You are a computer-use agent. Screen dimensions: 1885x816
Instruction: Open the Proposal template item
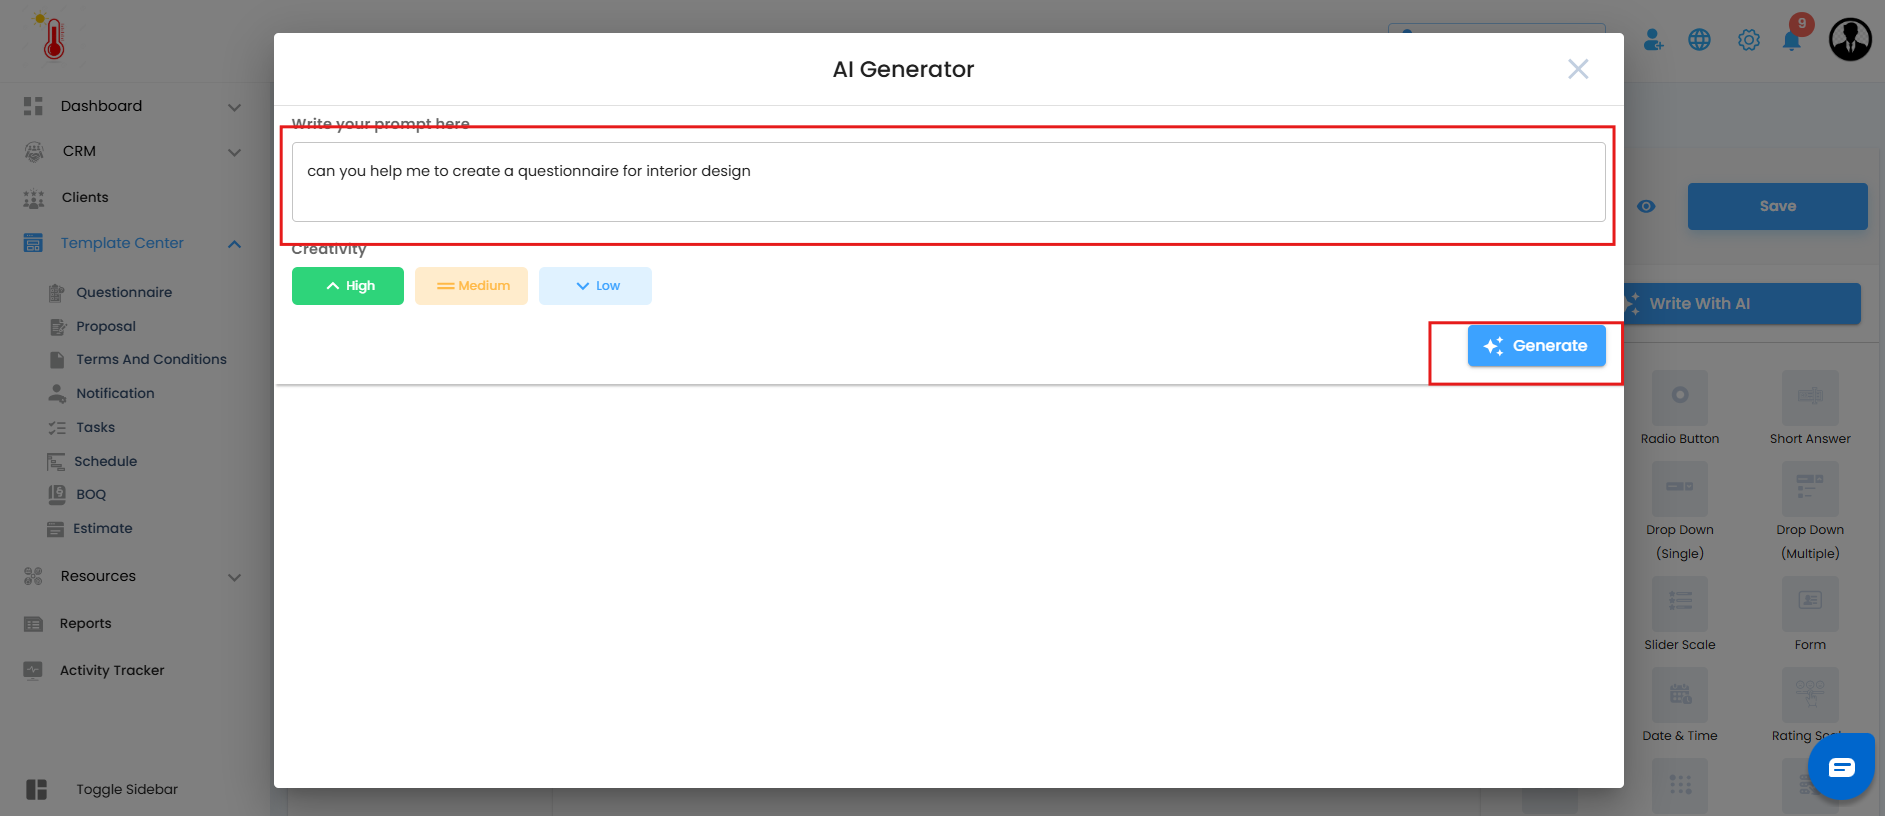coord(106,326)
